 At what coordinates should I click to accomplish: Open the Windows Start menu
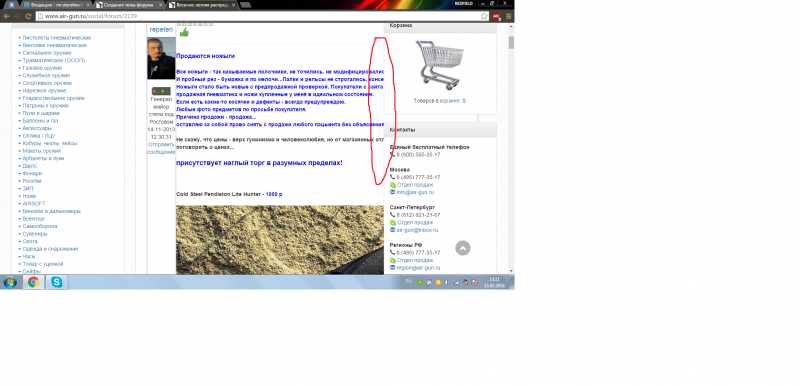(10, 282)
